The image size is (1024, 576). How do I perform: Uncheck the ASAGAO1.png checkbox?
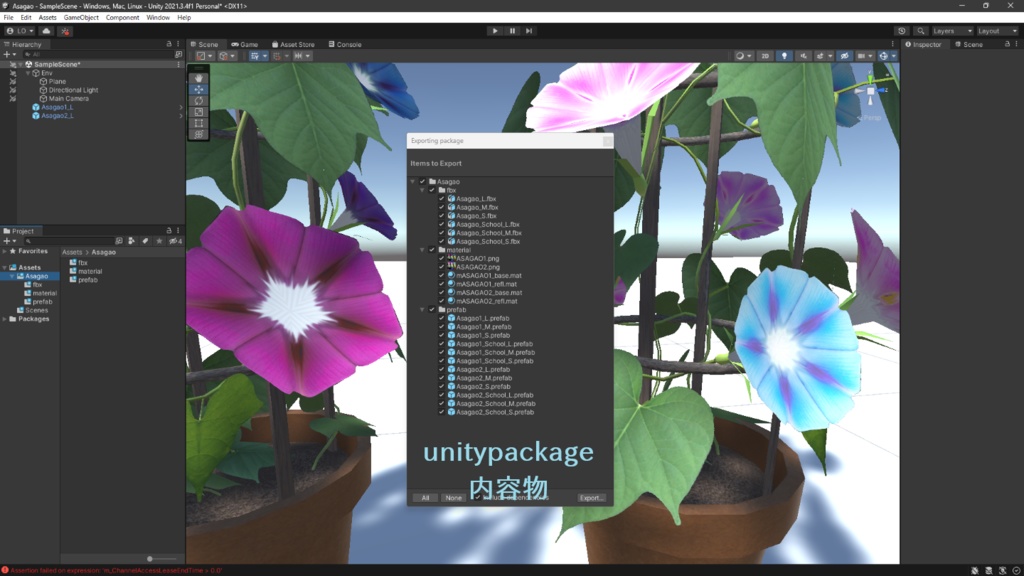[441, 259]
